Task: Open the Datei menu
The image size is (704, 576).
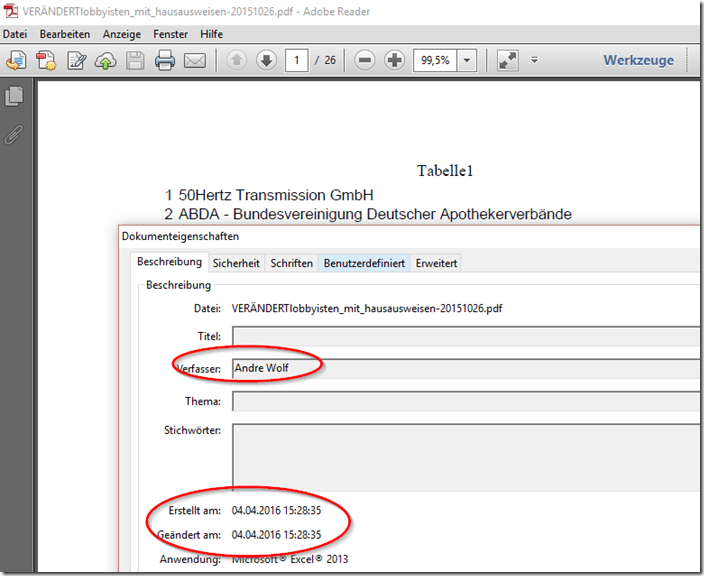Action: [15, 34]
